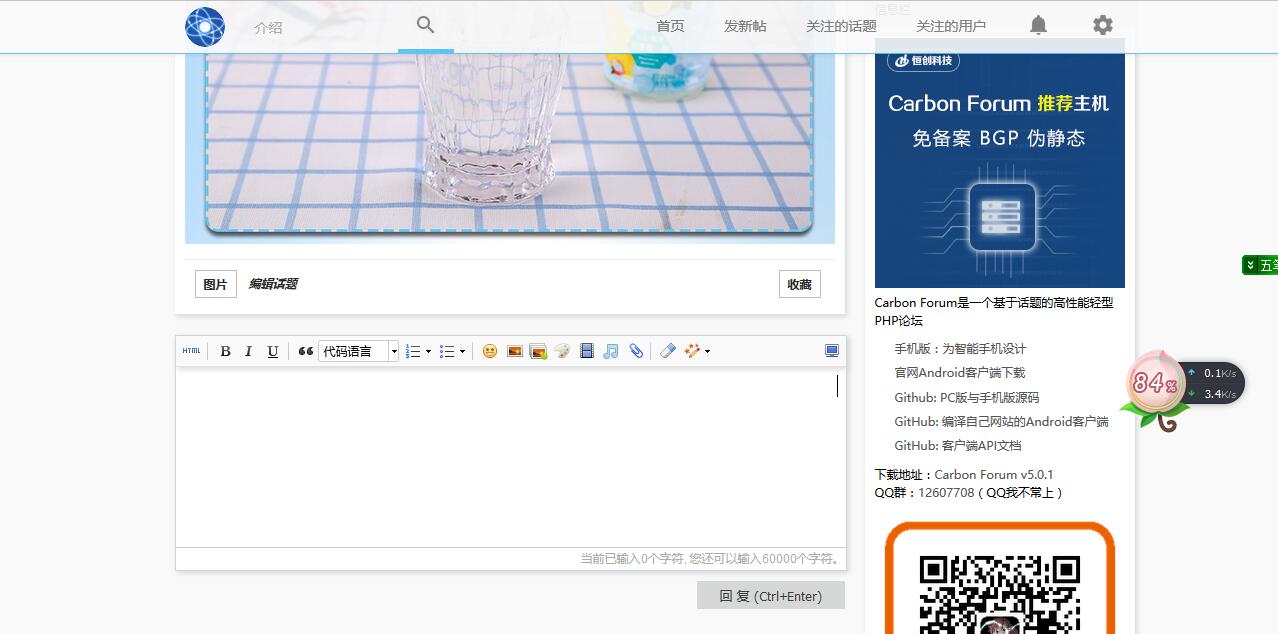Click the 编辑试题 link

273,284
